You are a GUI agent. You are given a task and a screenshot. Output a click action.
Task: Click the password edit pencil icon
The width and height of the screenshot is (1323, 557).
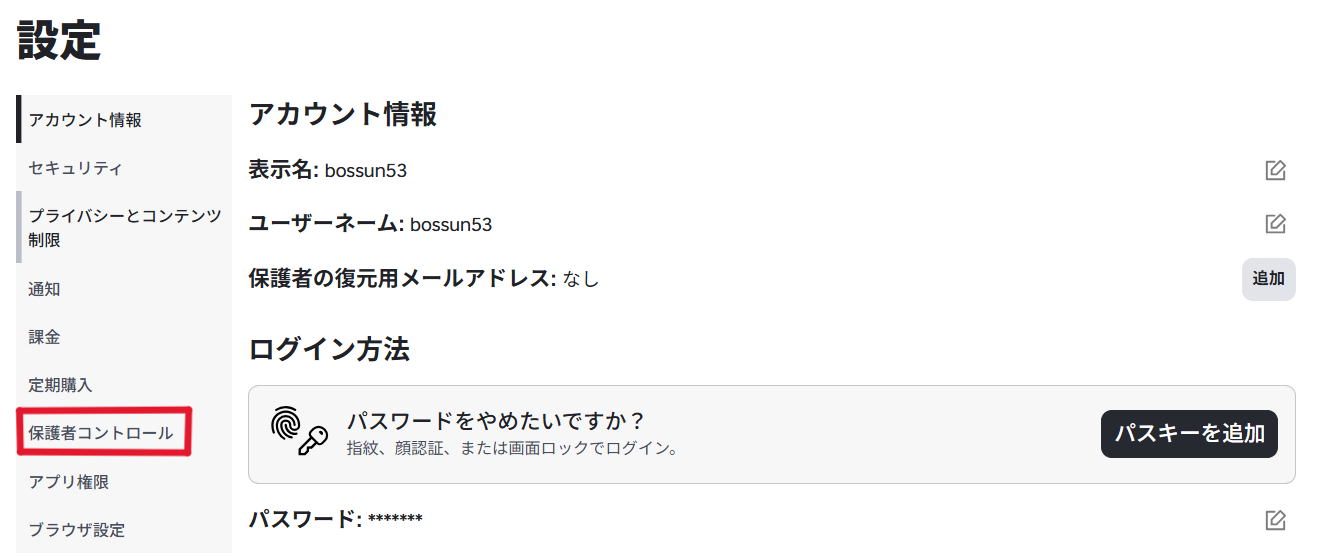tap(1275, 520)
